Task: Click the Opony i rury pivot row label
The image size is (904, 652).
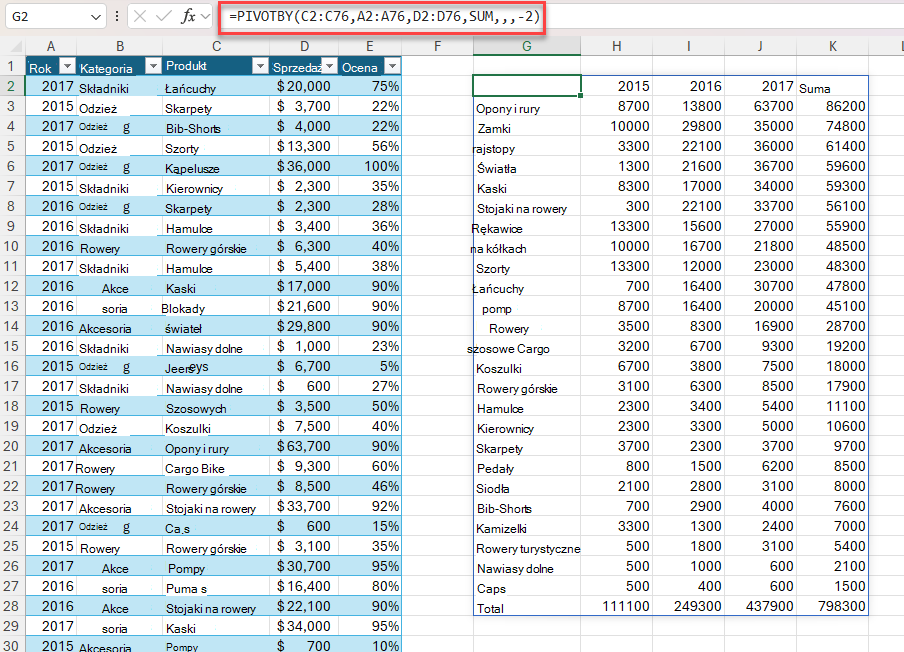Action: tap(508, 109)
